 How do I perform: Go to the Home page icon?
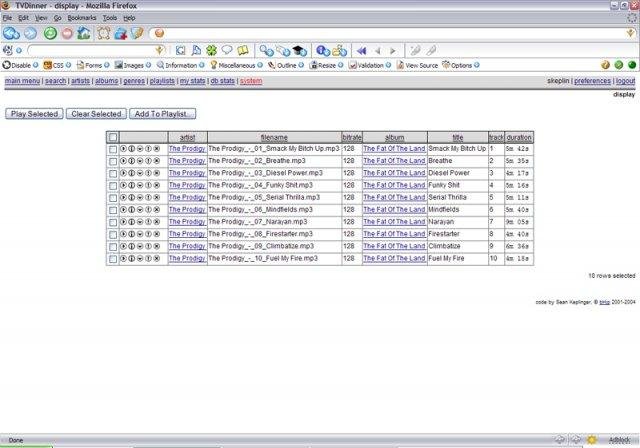point(84,33)
